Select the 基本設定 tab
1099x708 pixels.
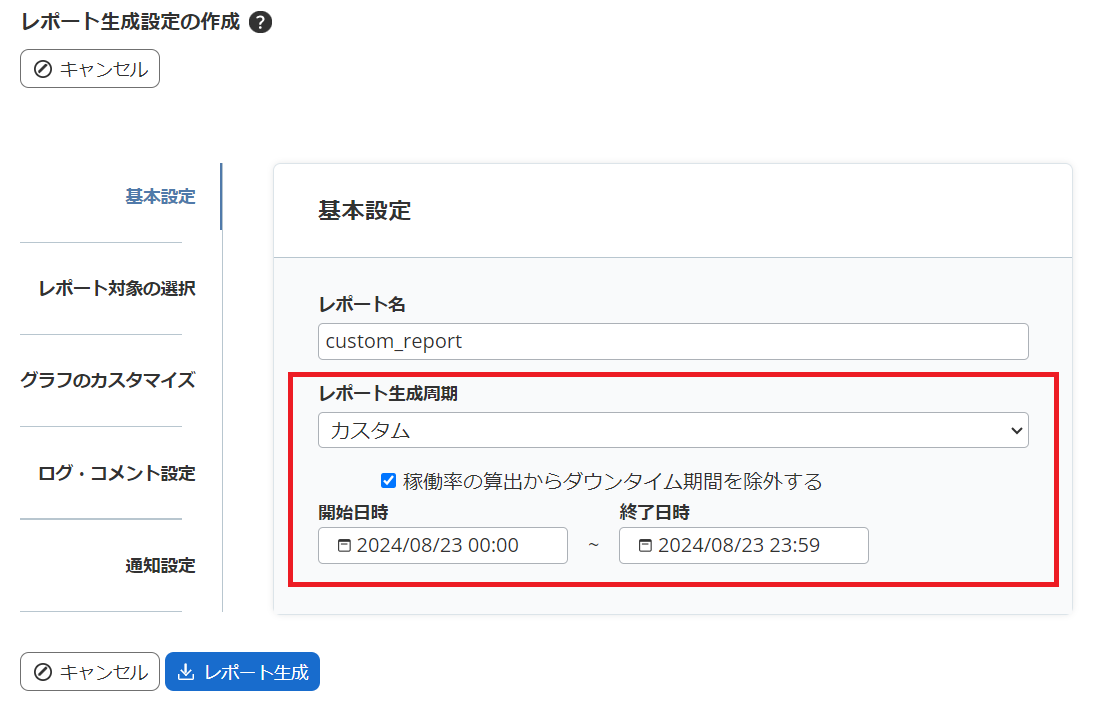[x=160, y=196]
